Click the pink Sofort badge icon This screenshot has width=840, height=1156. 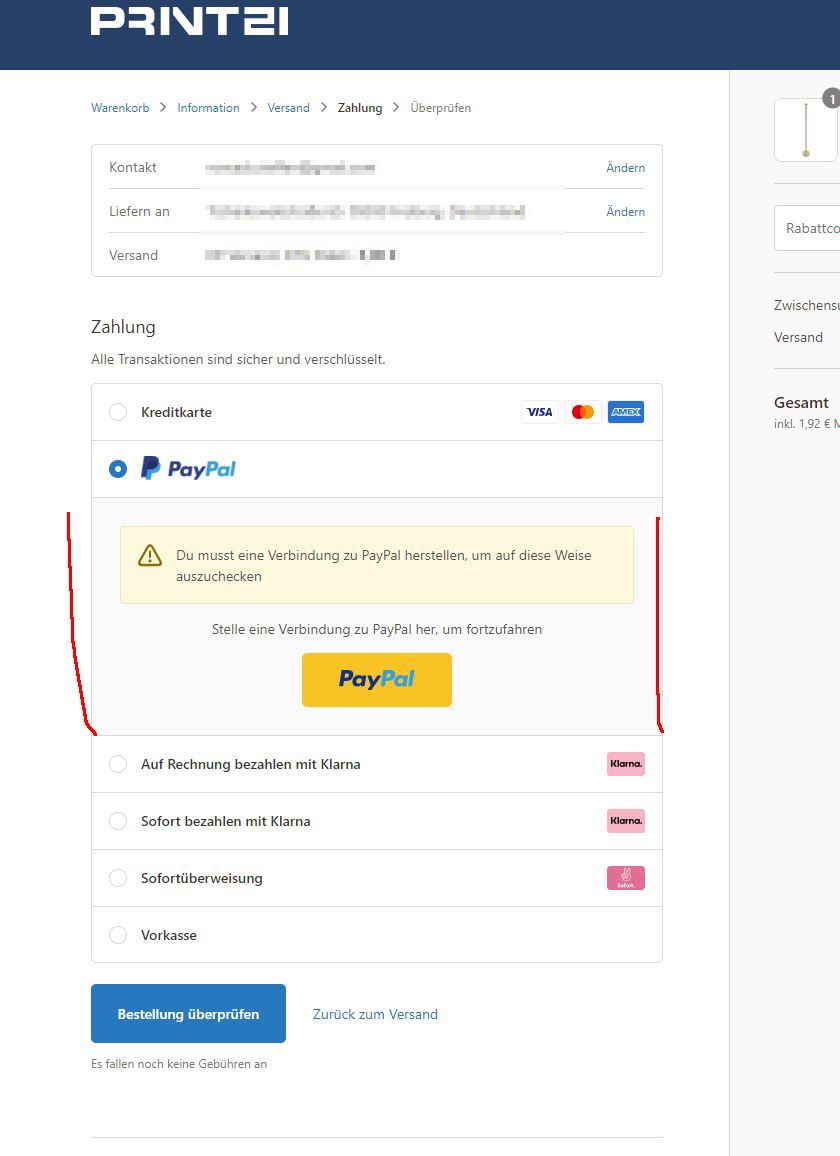[625, 878]
